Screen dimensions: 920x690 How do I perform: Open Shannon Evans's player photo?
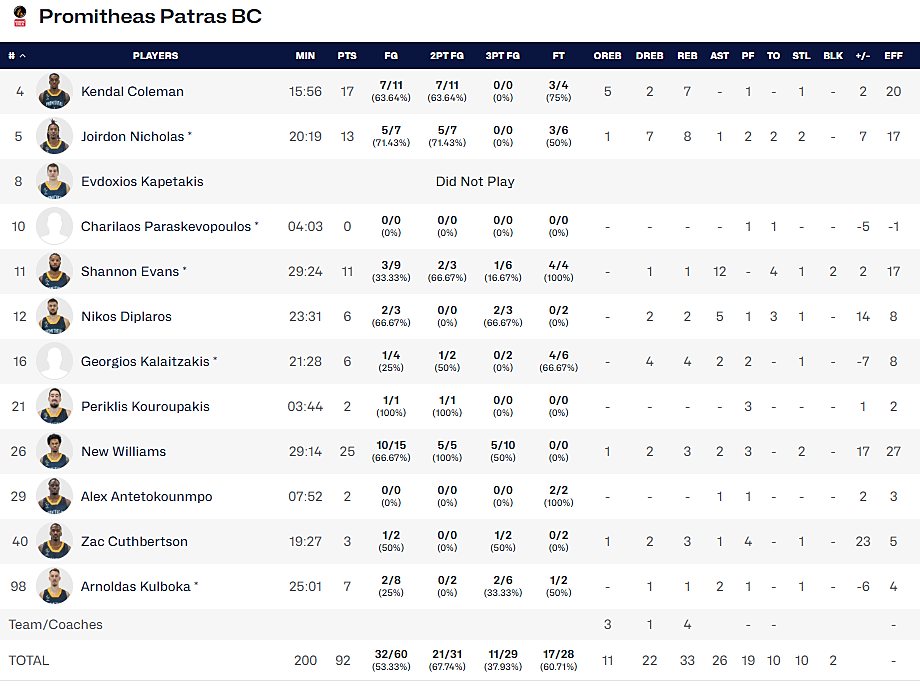[x=54, y=271]
